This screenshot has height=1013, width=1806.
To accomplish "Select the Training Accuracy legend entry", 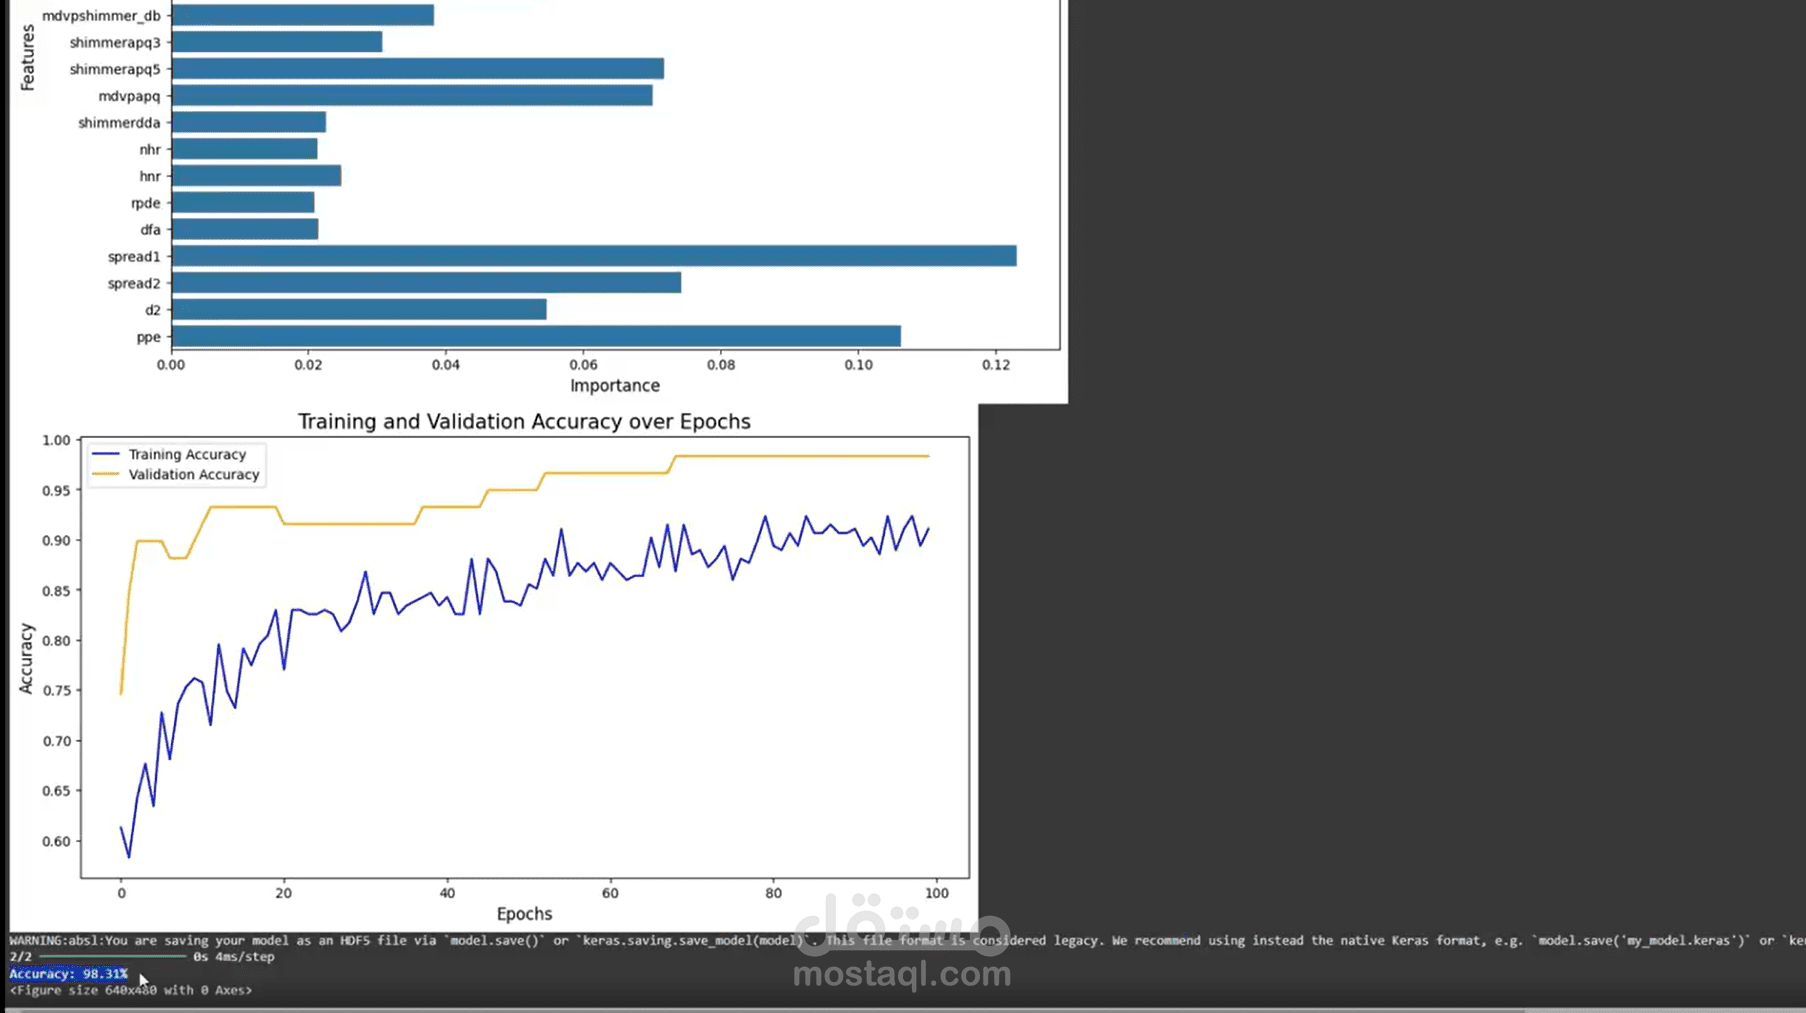I will pos(186,454).
